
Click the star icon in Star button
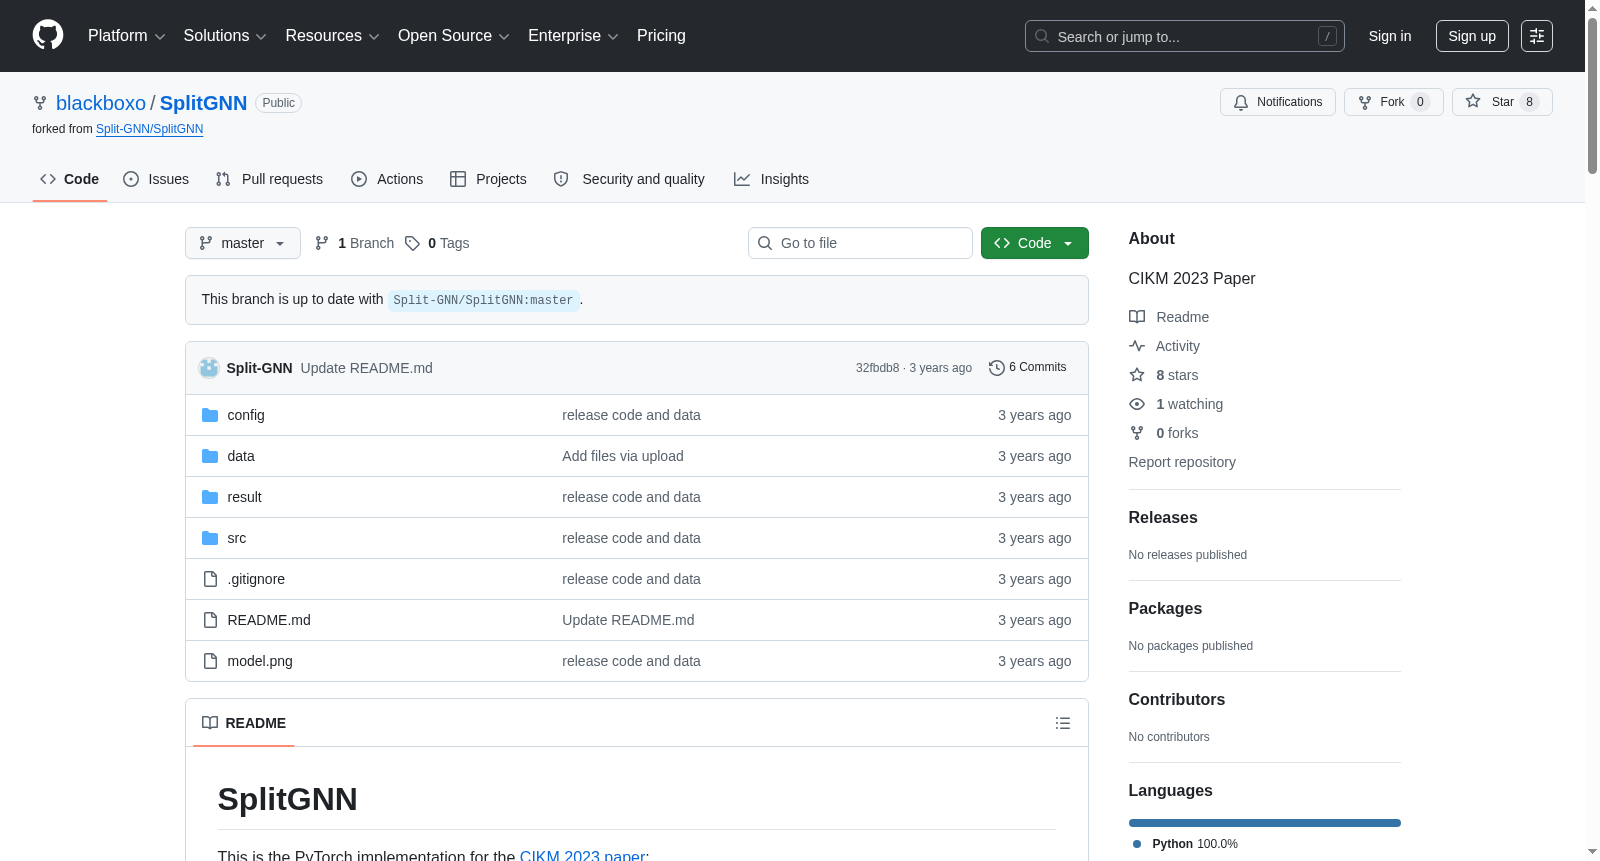(1473, 102)
